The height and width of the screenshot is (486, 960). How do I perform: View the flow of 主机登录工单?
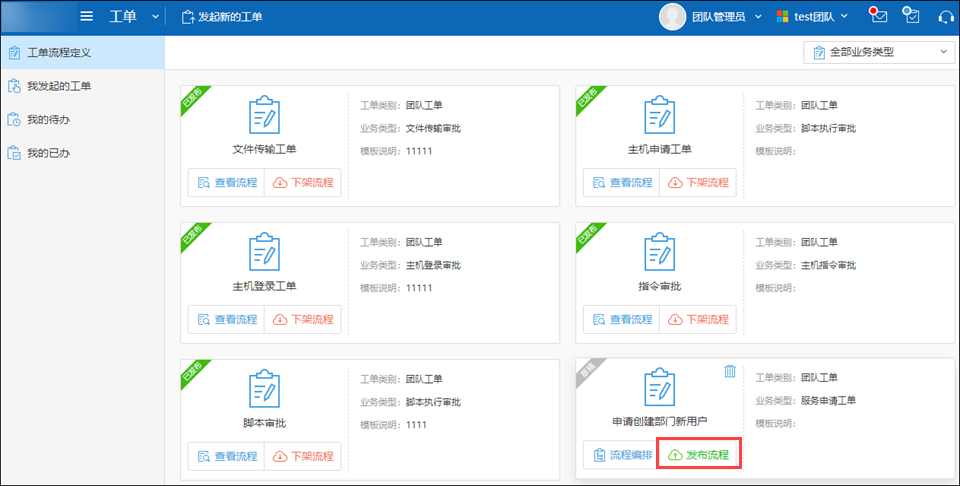click(226, 319)
